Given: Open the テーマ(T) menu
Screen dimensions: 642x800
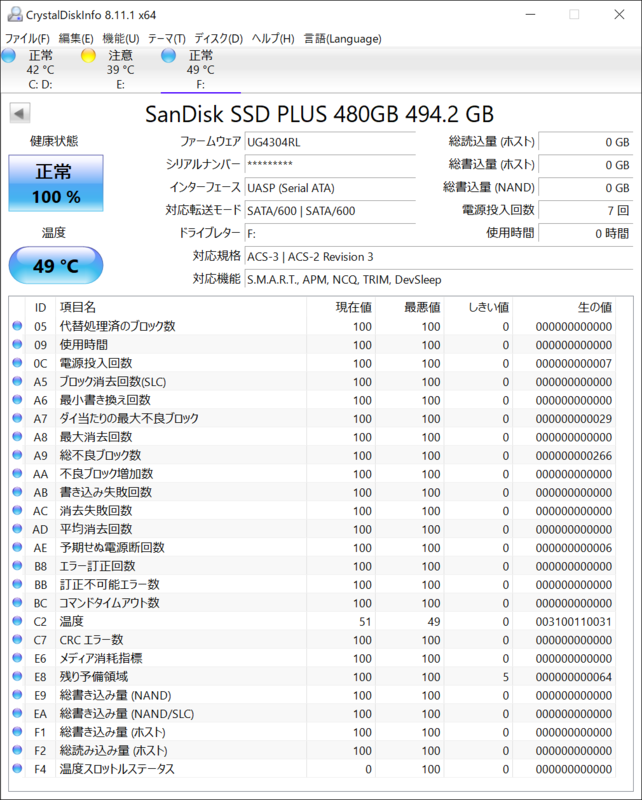Looking at the screenshot, I should pyautogui.click(x=167, y=39).
